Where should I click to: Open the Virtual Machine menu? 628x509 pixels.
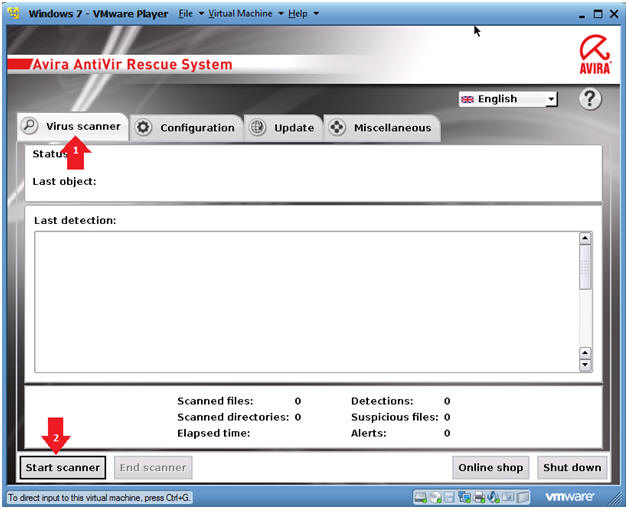coord(240,14)
